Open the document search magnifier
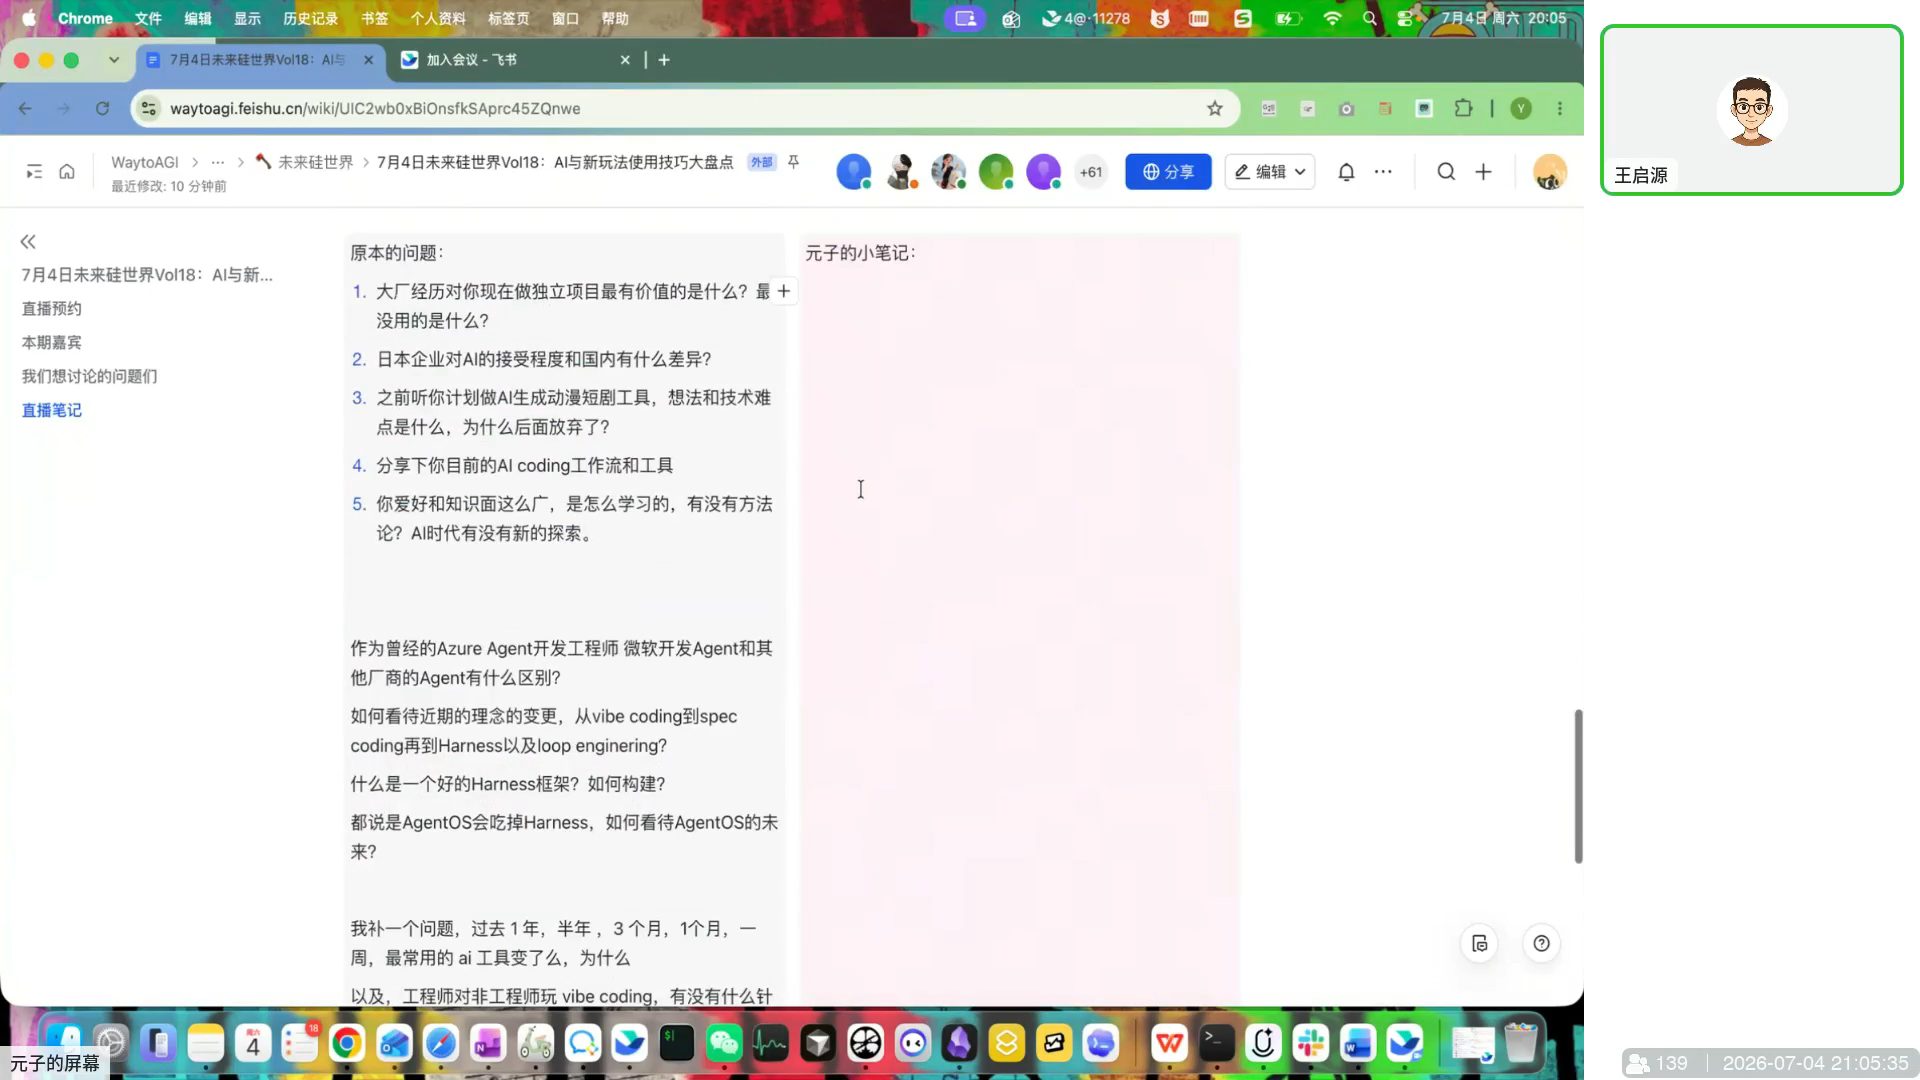Screen dimensions: 1920x1080 [1446, 172]
